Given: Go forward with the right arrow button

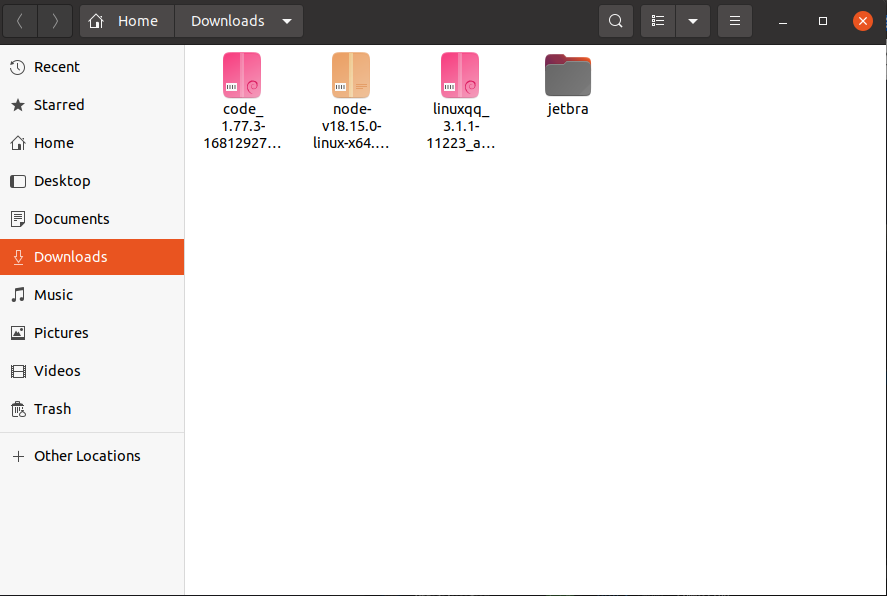Looking at the screenshot, I should (55, 21).
